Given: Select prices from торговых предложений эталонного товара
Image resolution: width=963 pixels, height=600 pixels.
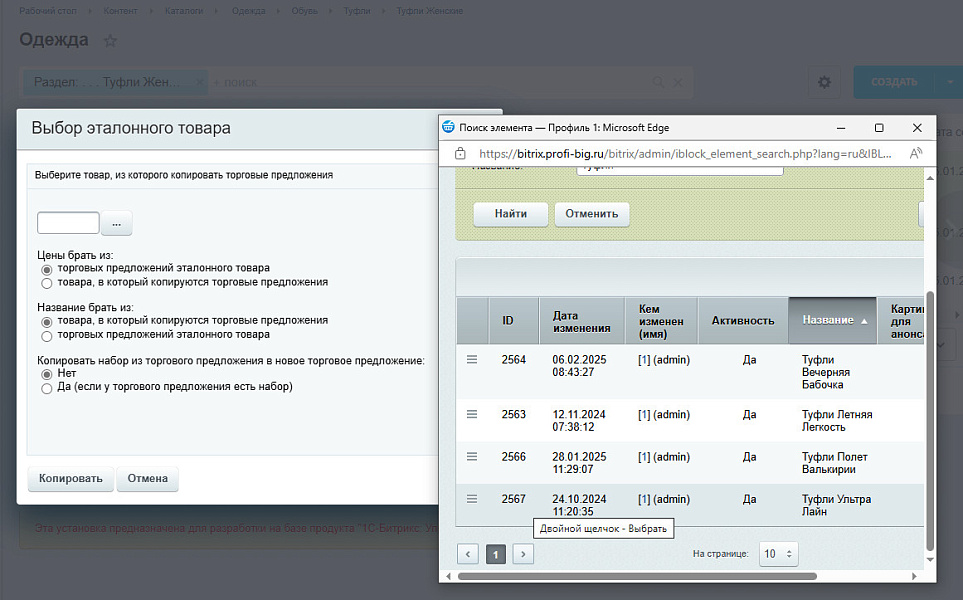Looking at the screenshot, I should pyautogui.click(x=46, y=269).
